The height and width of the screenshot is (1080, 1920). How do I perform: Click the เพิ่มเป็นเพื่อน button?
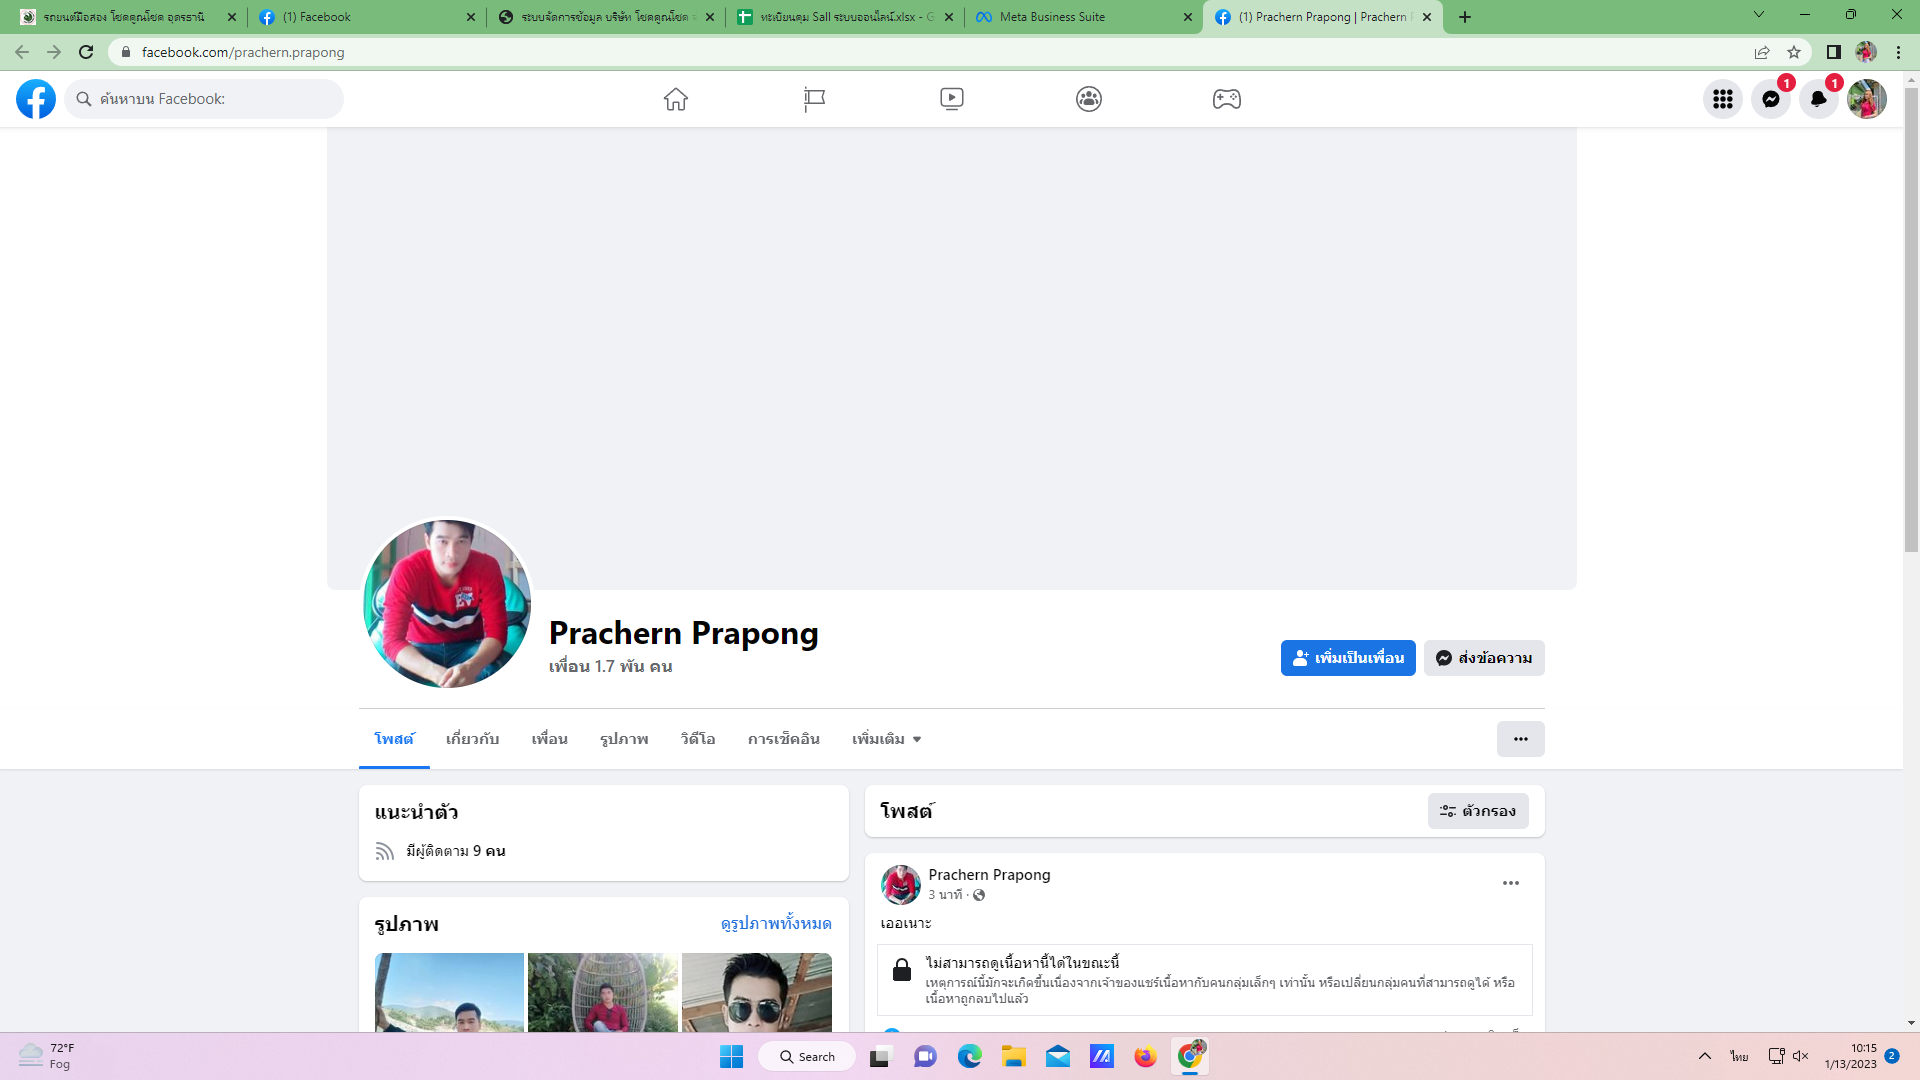(x=1347, y=658)
